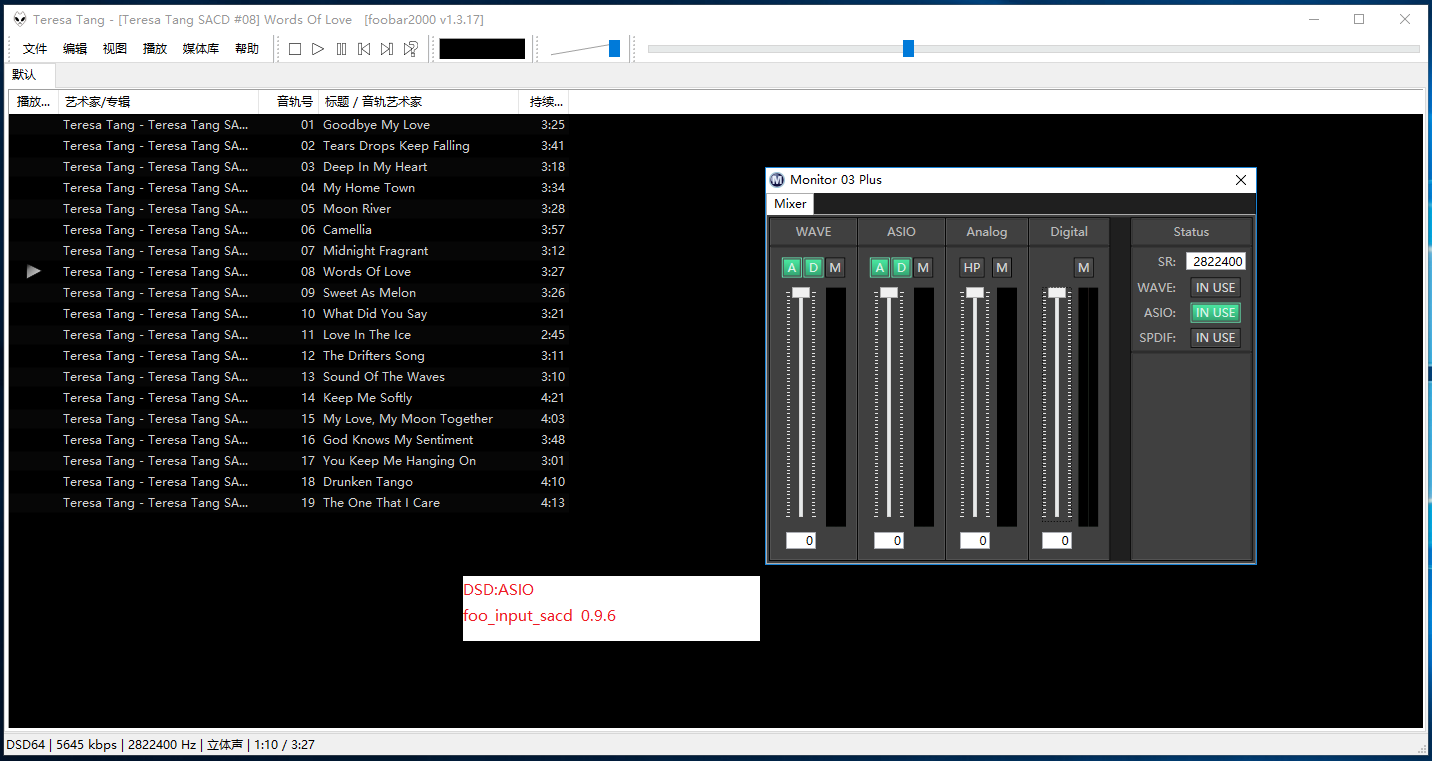Select the Mixer tab
This screenshot has width=1432, height=761.
[790, 204]
